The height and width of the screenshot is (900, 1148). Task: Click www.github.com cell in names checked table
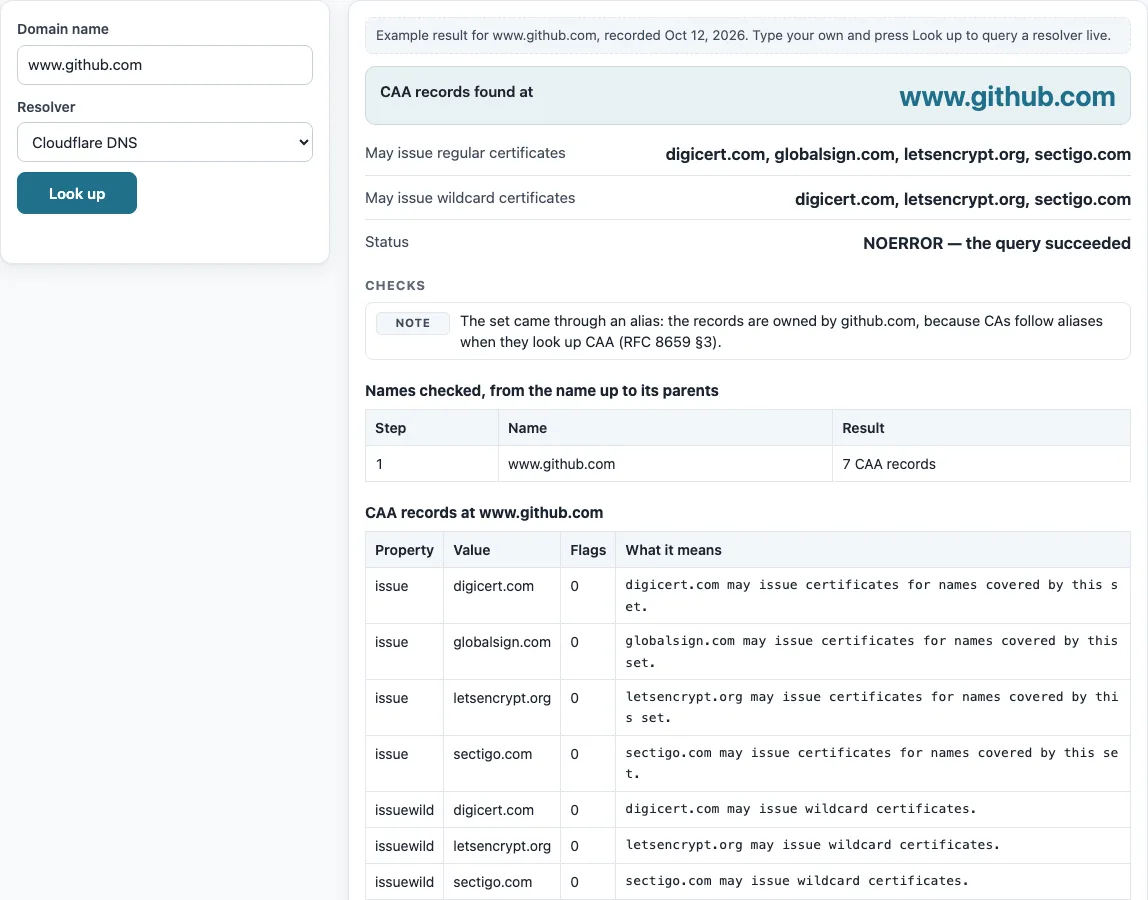(665, 464)
